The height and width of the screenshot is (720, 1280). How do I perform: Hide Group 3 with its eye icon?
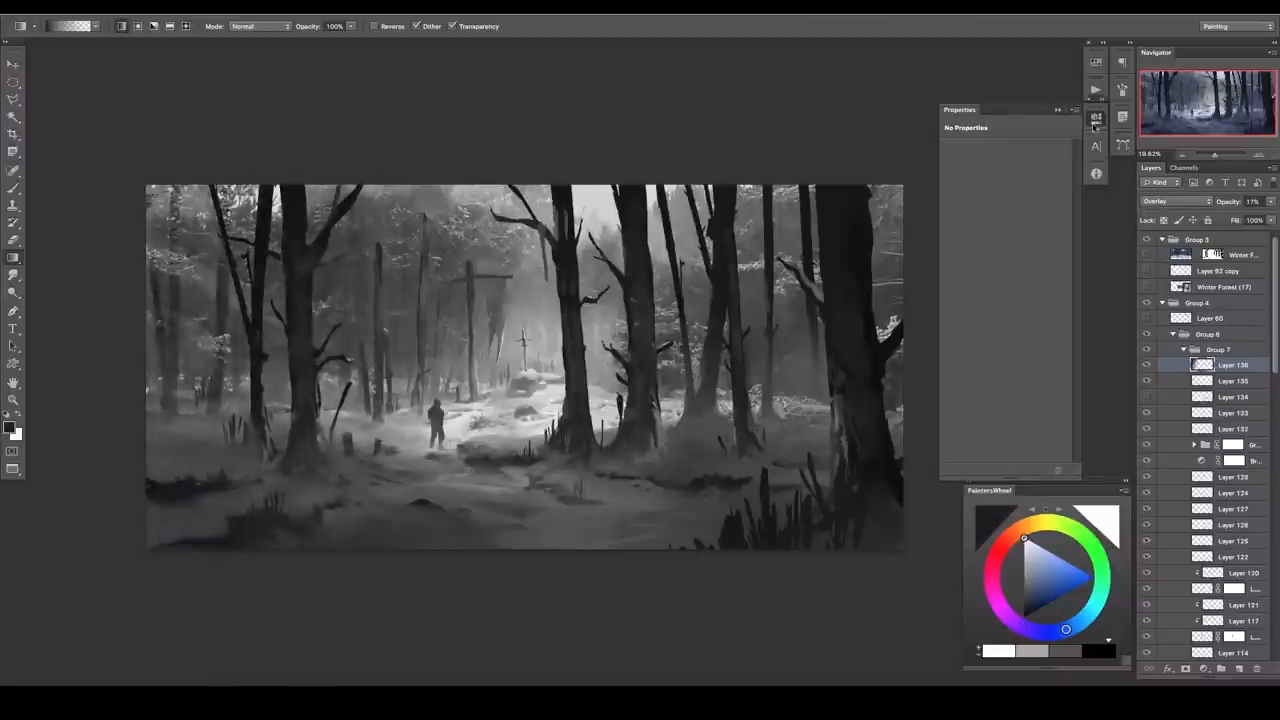click(x=1146, y=240)
